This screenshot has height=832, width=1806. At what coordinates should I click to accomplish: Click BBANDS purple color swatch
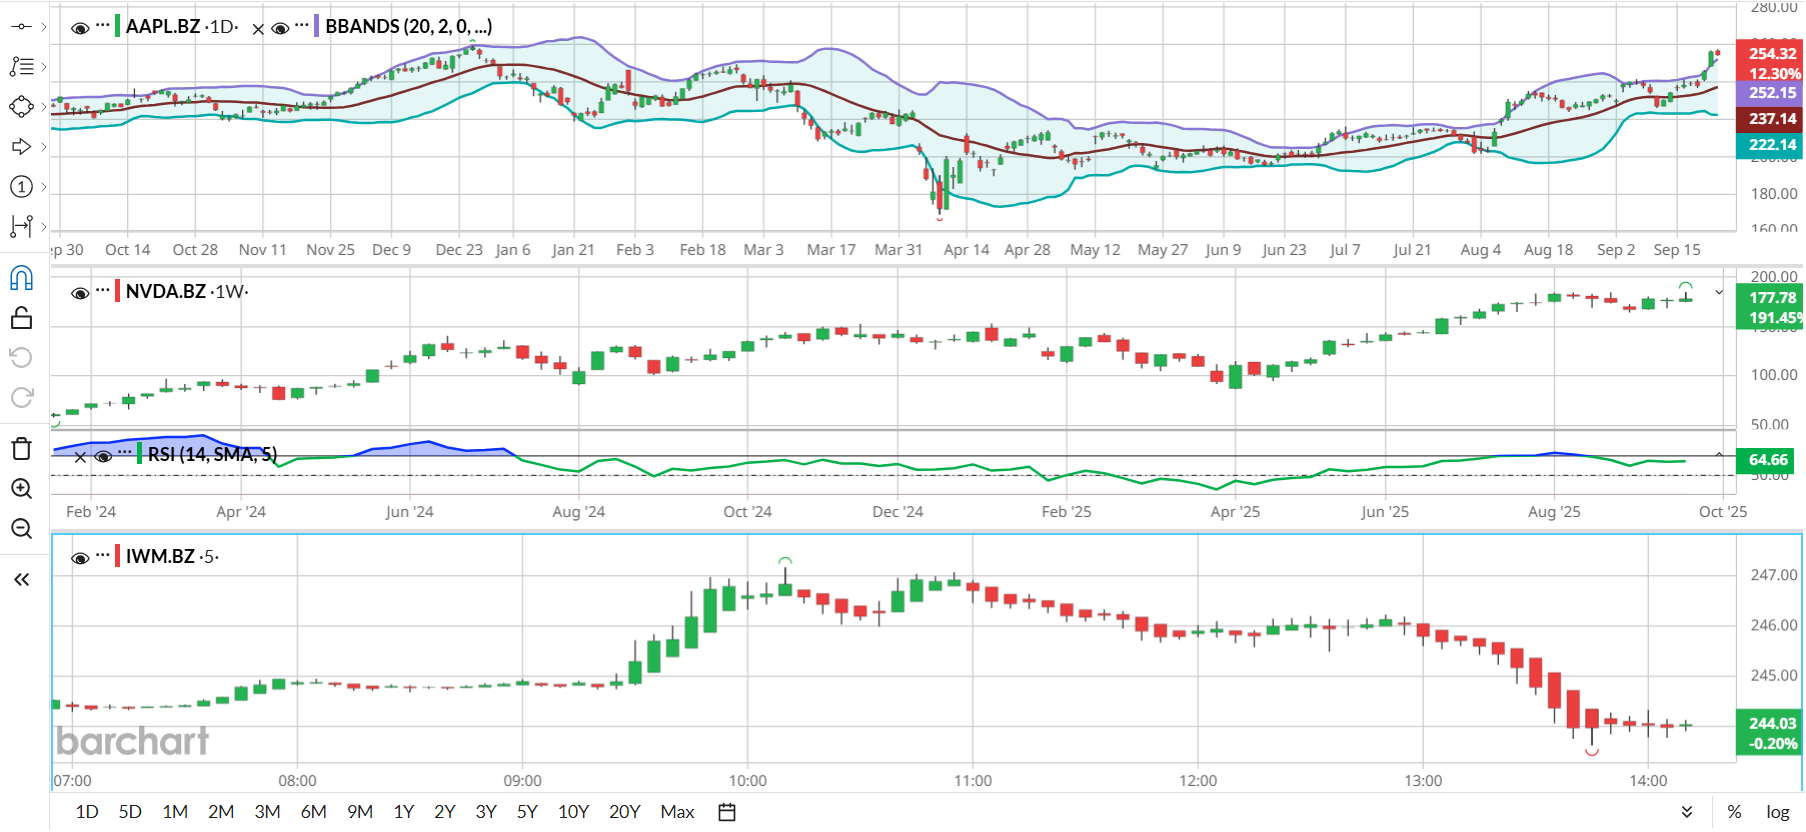coord(317,26)
